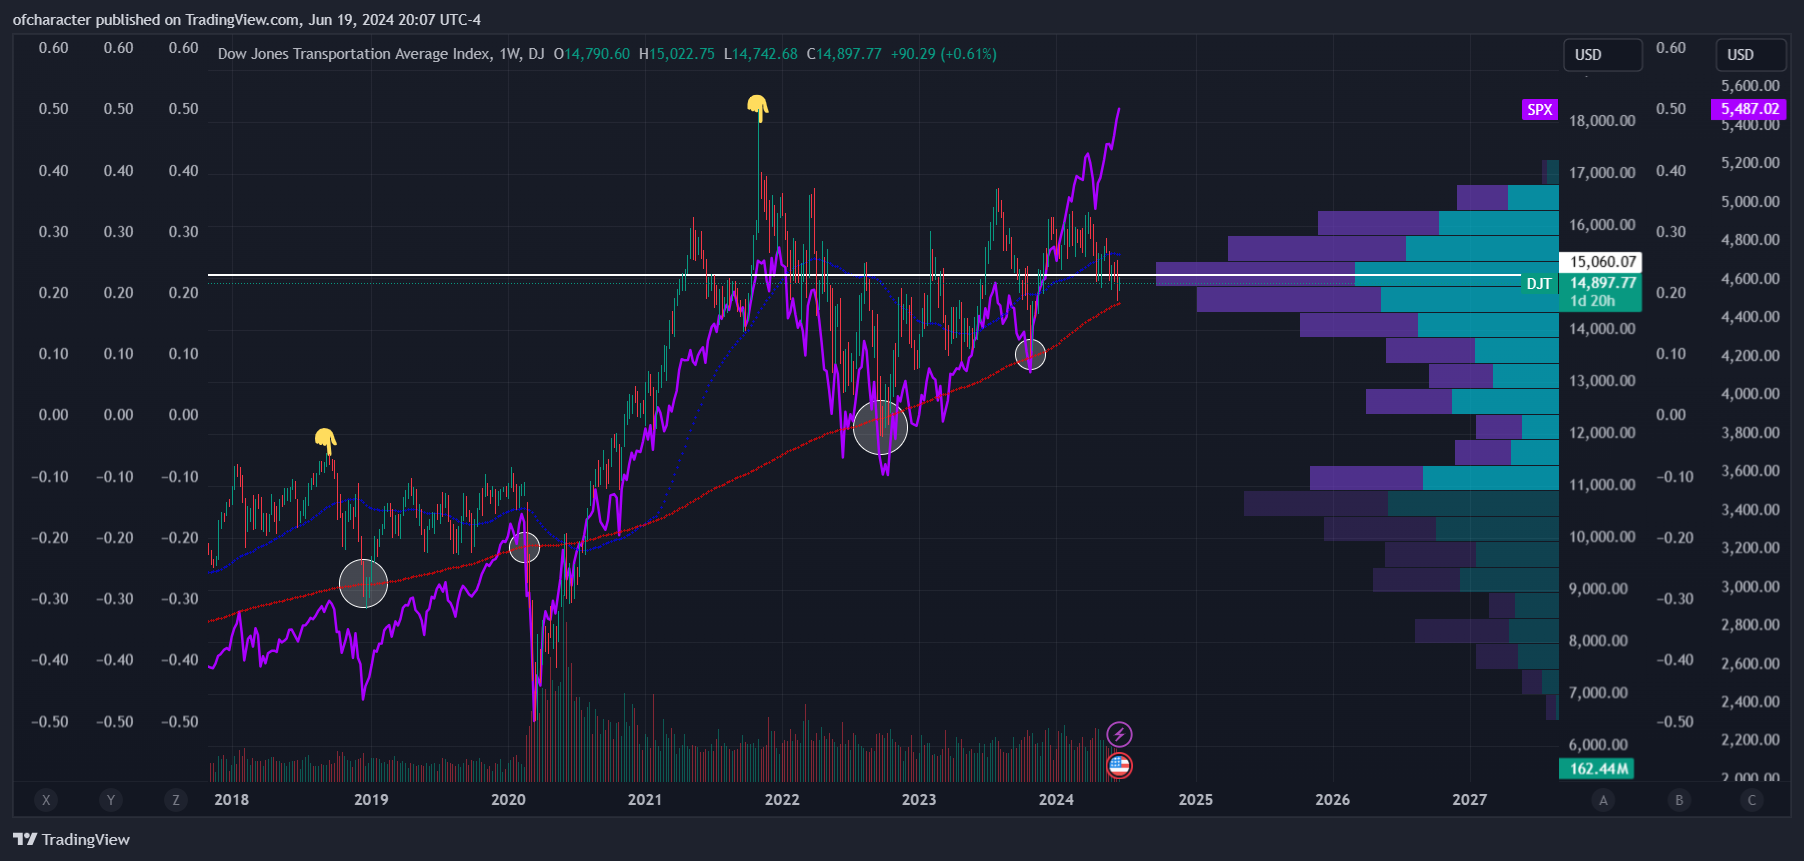
Task: Click the 10,000.00 price scale label
Action: (x=1602, y=537)
